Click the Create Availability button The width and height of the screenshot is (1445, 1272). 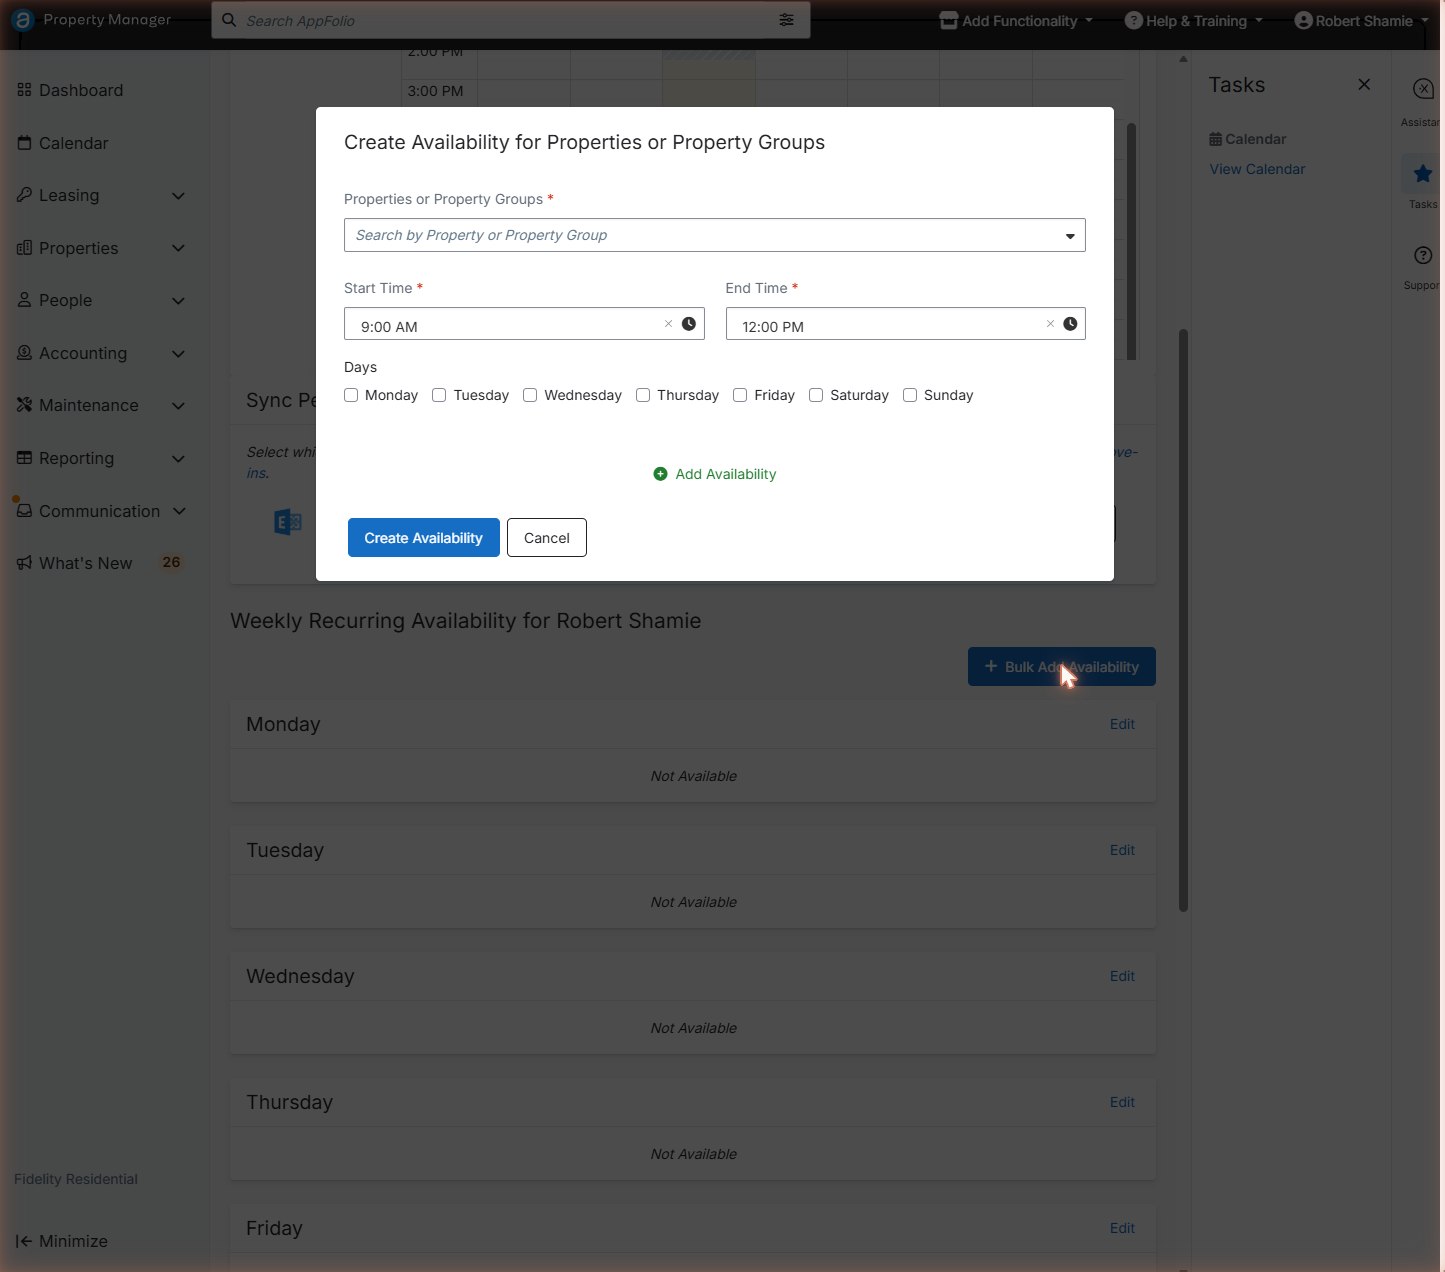pos(424,538)
